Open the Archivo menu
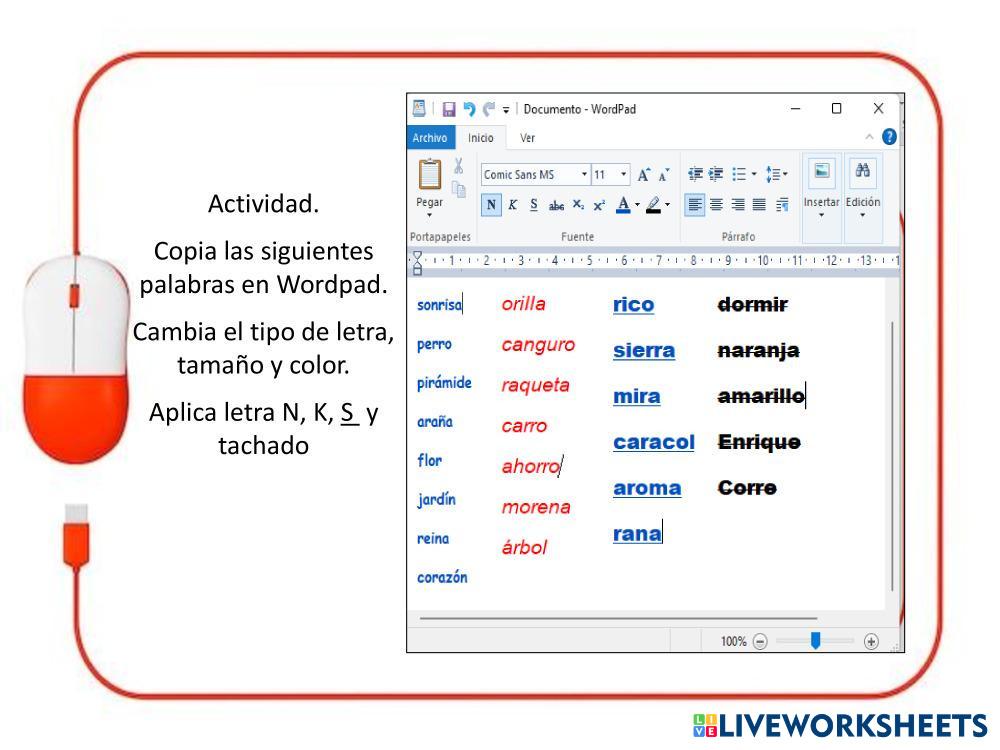 pos(431,137)
